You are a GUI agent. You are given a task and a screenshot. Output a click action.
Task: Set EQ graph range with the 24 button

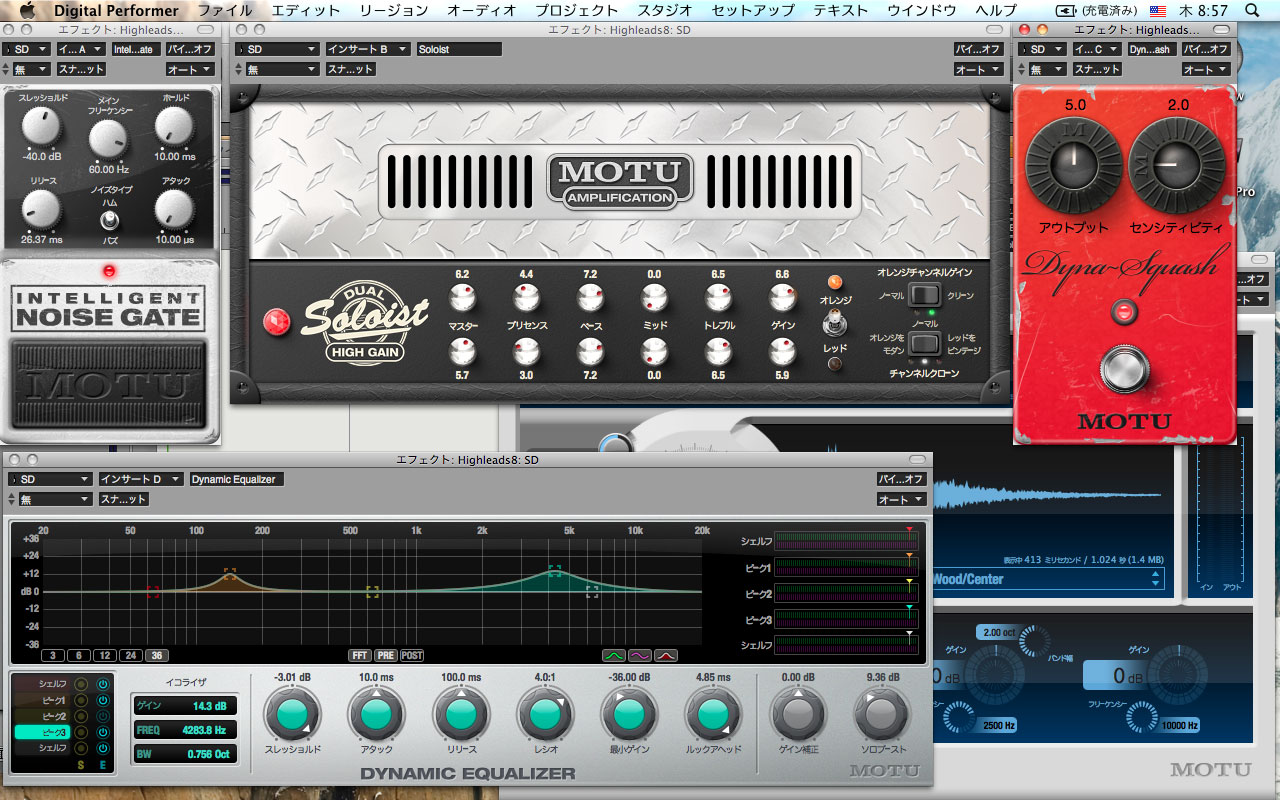(x=130, y=656)
